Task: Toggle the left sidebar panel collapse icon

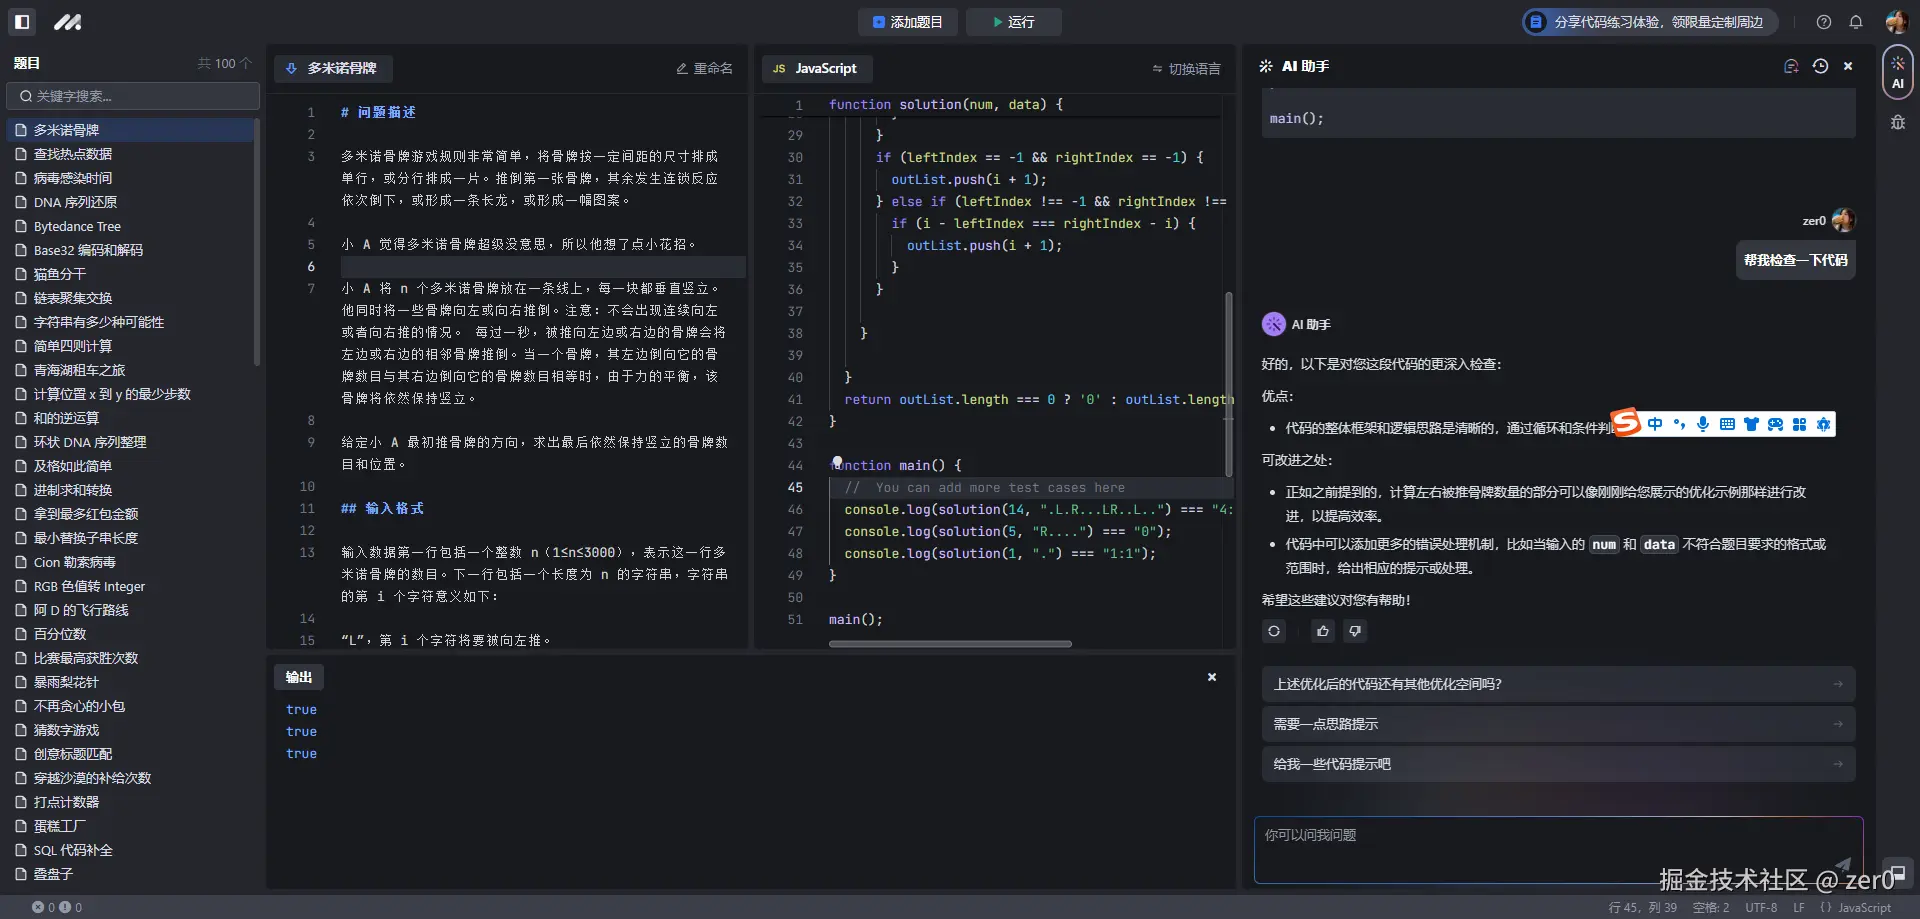Action: point(21,21)
